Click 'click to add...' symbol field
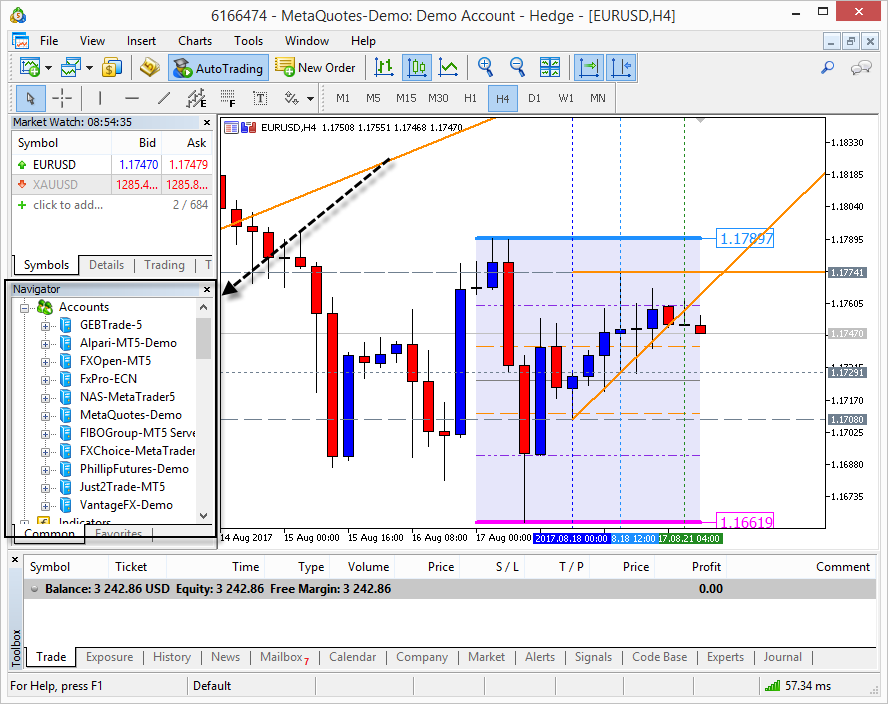The width and height of the screenshot is (888, 704). (x=67, y=205)
